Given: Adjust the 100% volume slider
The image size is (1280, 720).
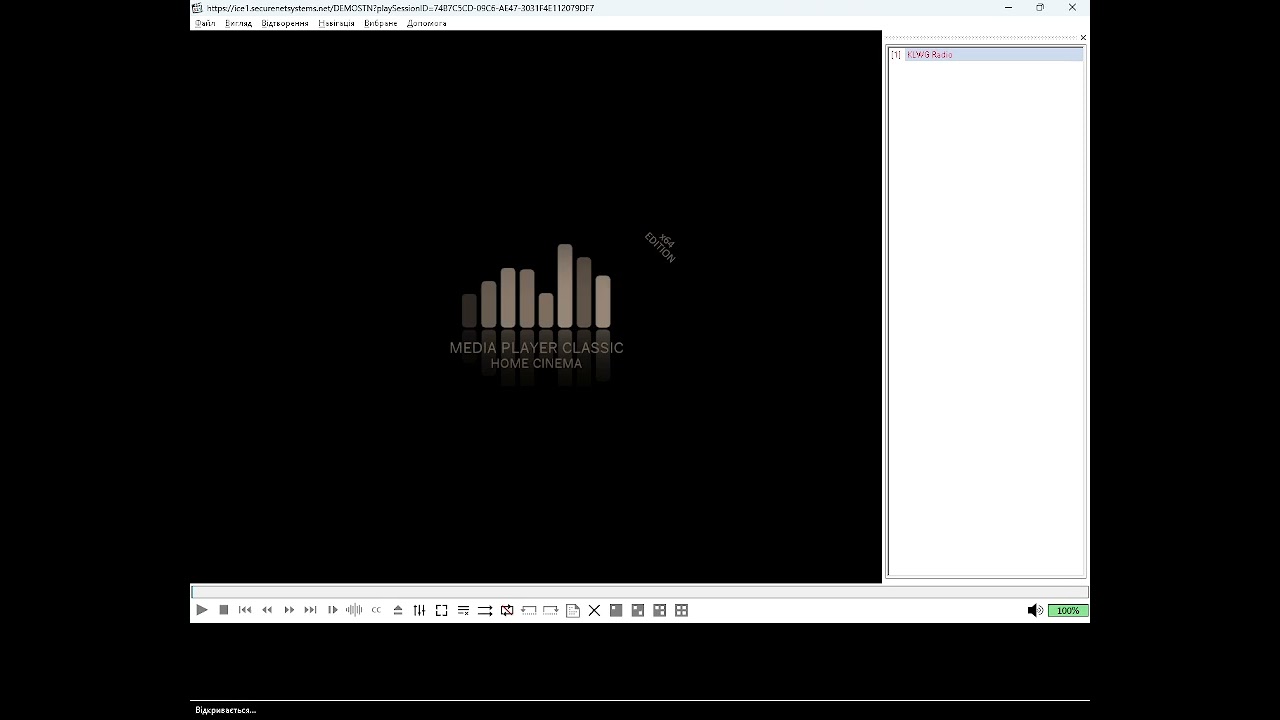Looking at the screenshot, I should click(1068, 610).
